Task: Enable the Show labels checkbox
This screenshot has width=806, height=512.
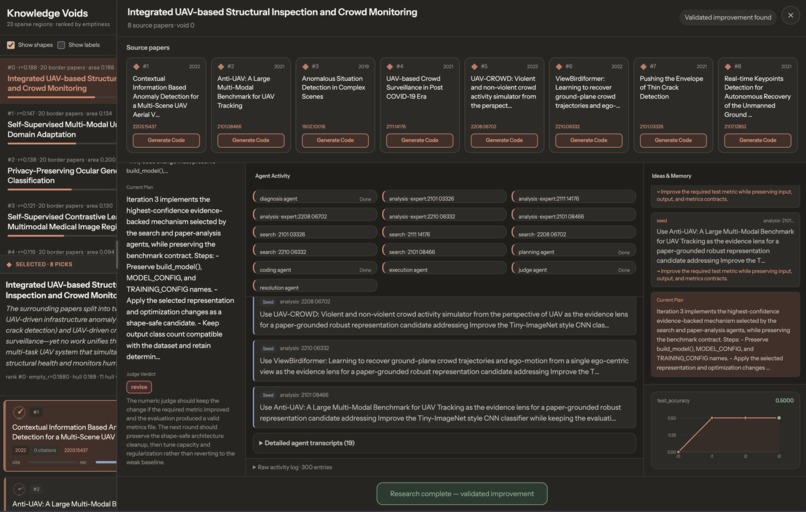Action: tap(61, 45)
